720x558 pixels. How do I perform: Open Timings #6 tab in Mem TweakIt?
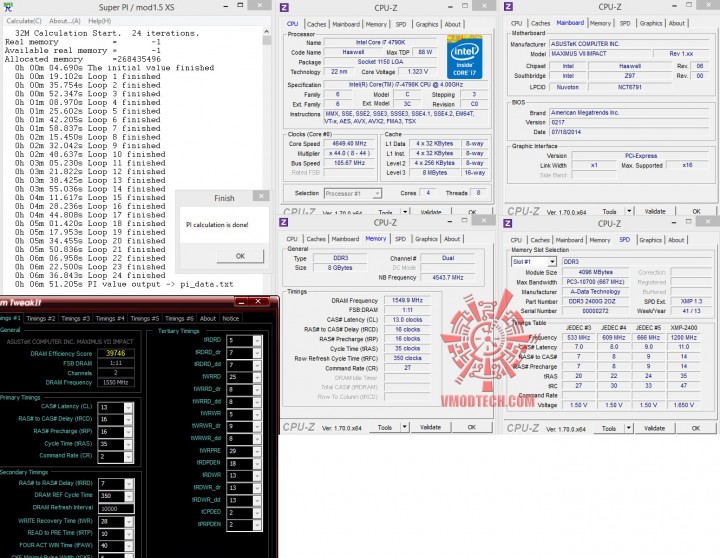click(179, 318)
